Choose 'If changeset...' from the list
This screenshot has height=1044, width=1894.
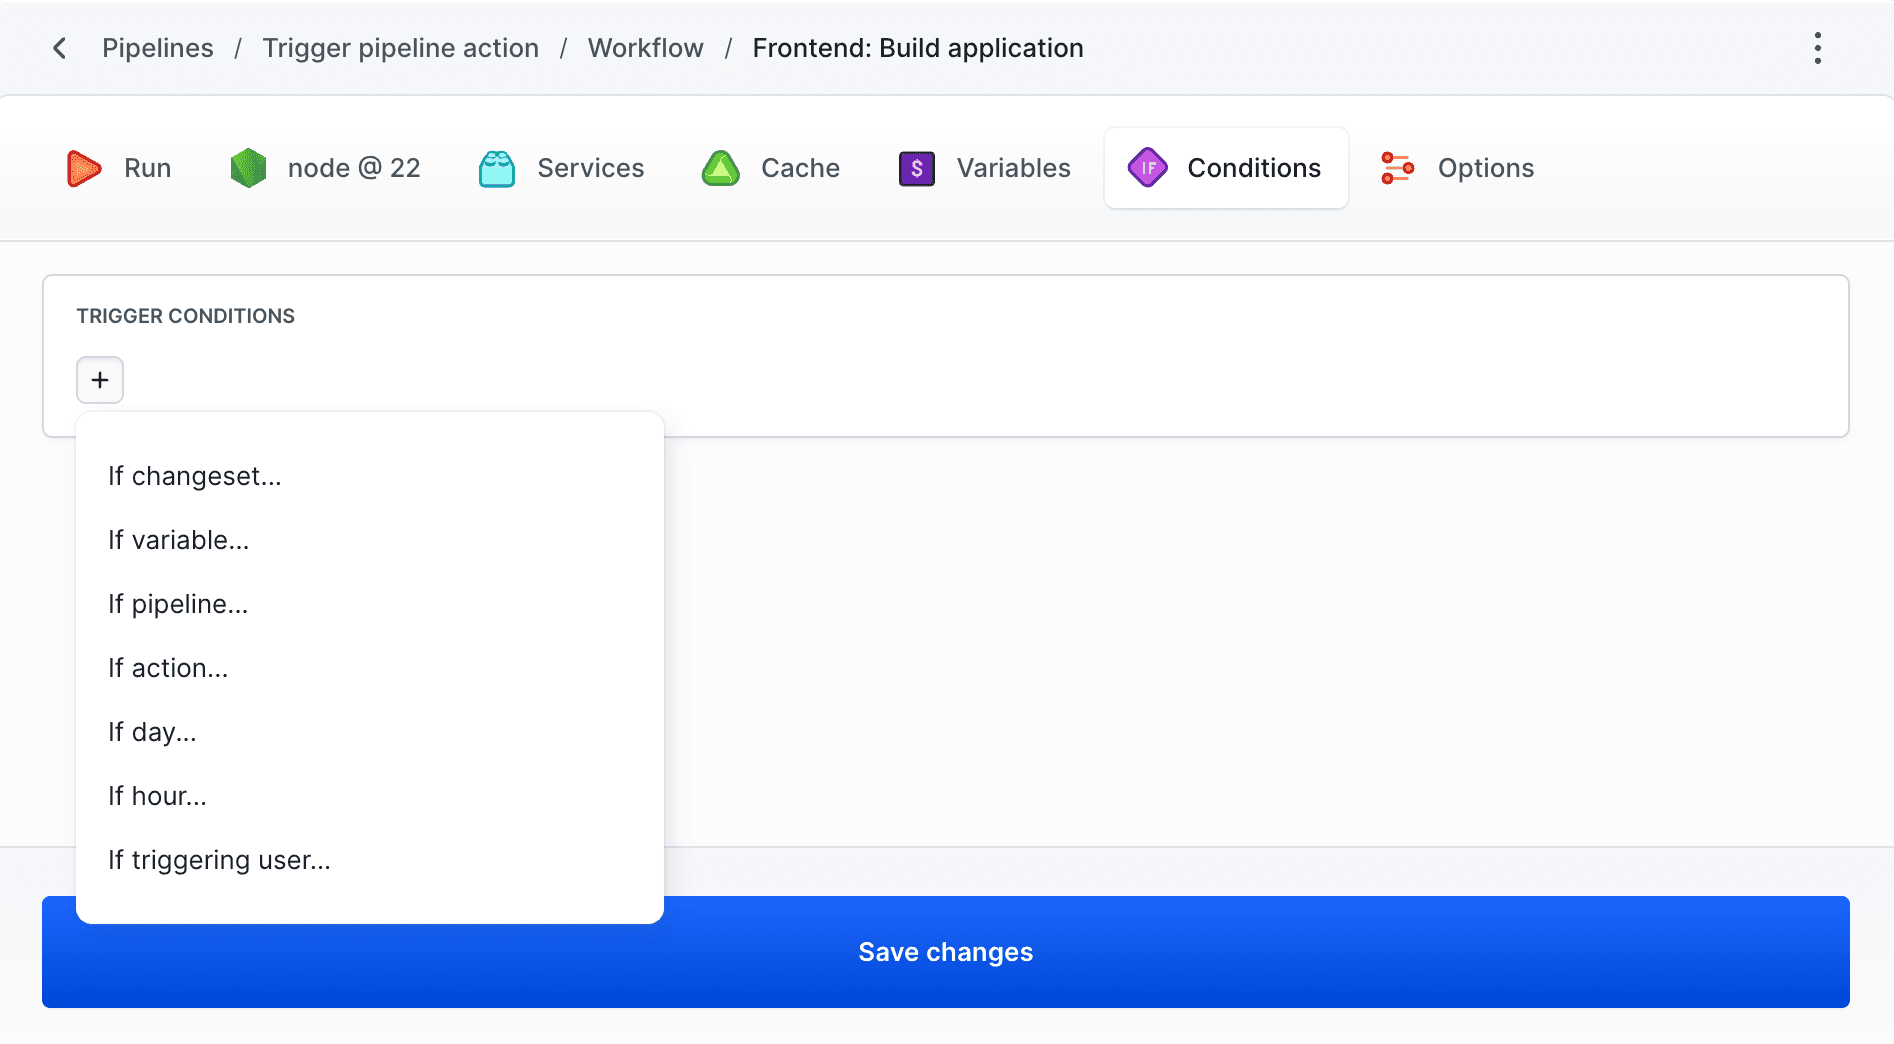coord(195,476)
